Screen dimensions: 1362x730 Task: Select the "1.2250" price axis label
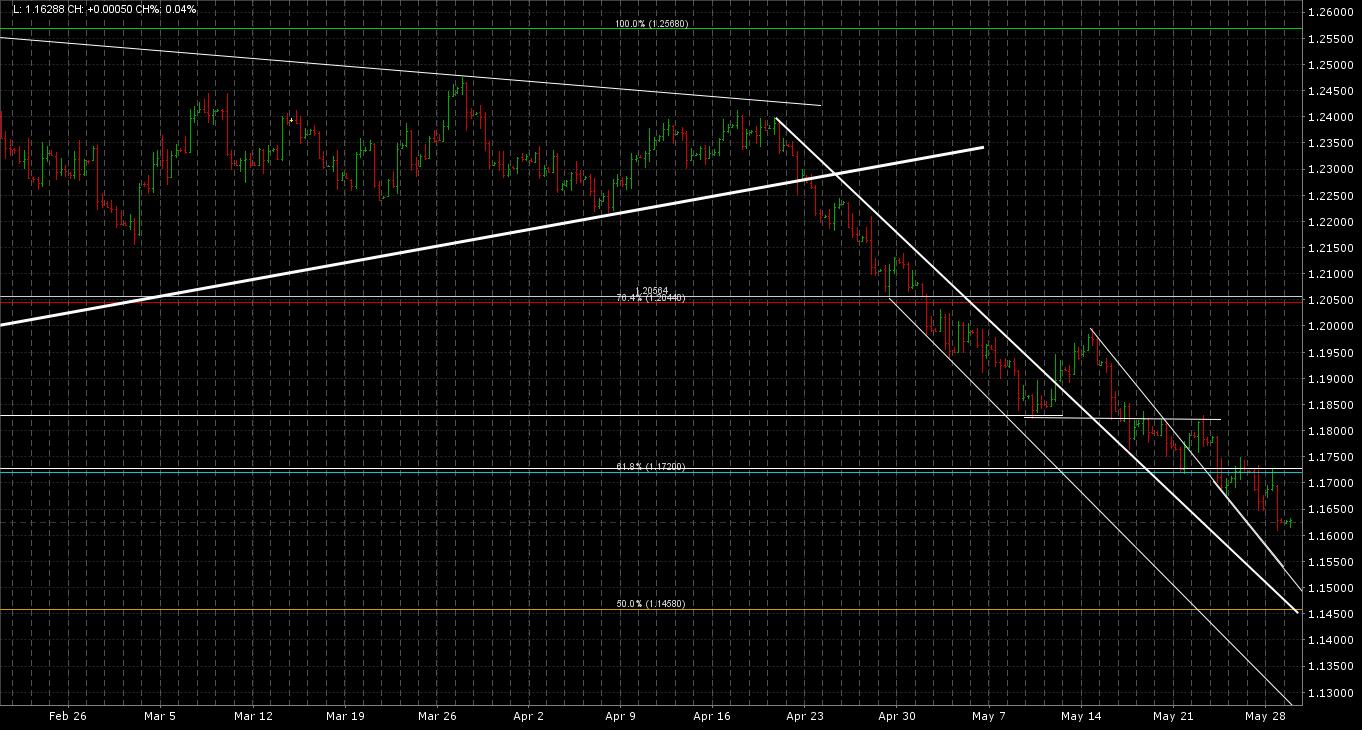point(1329,196)
